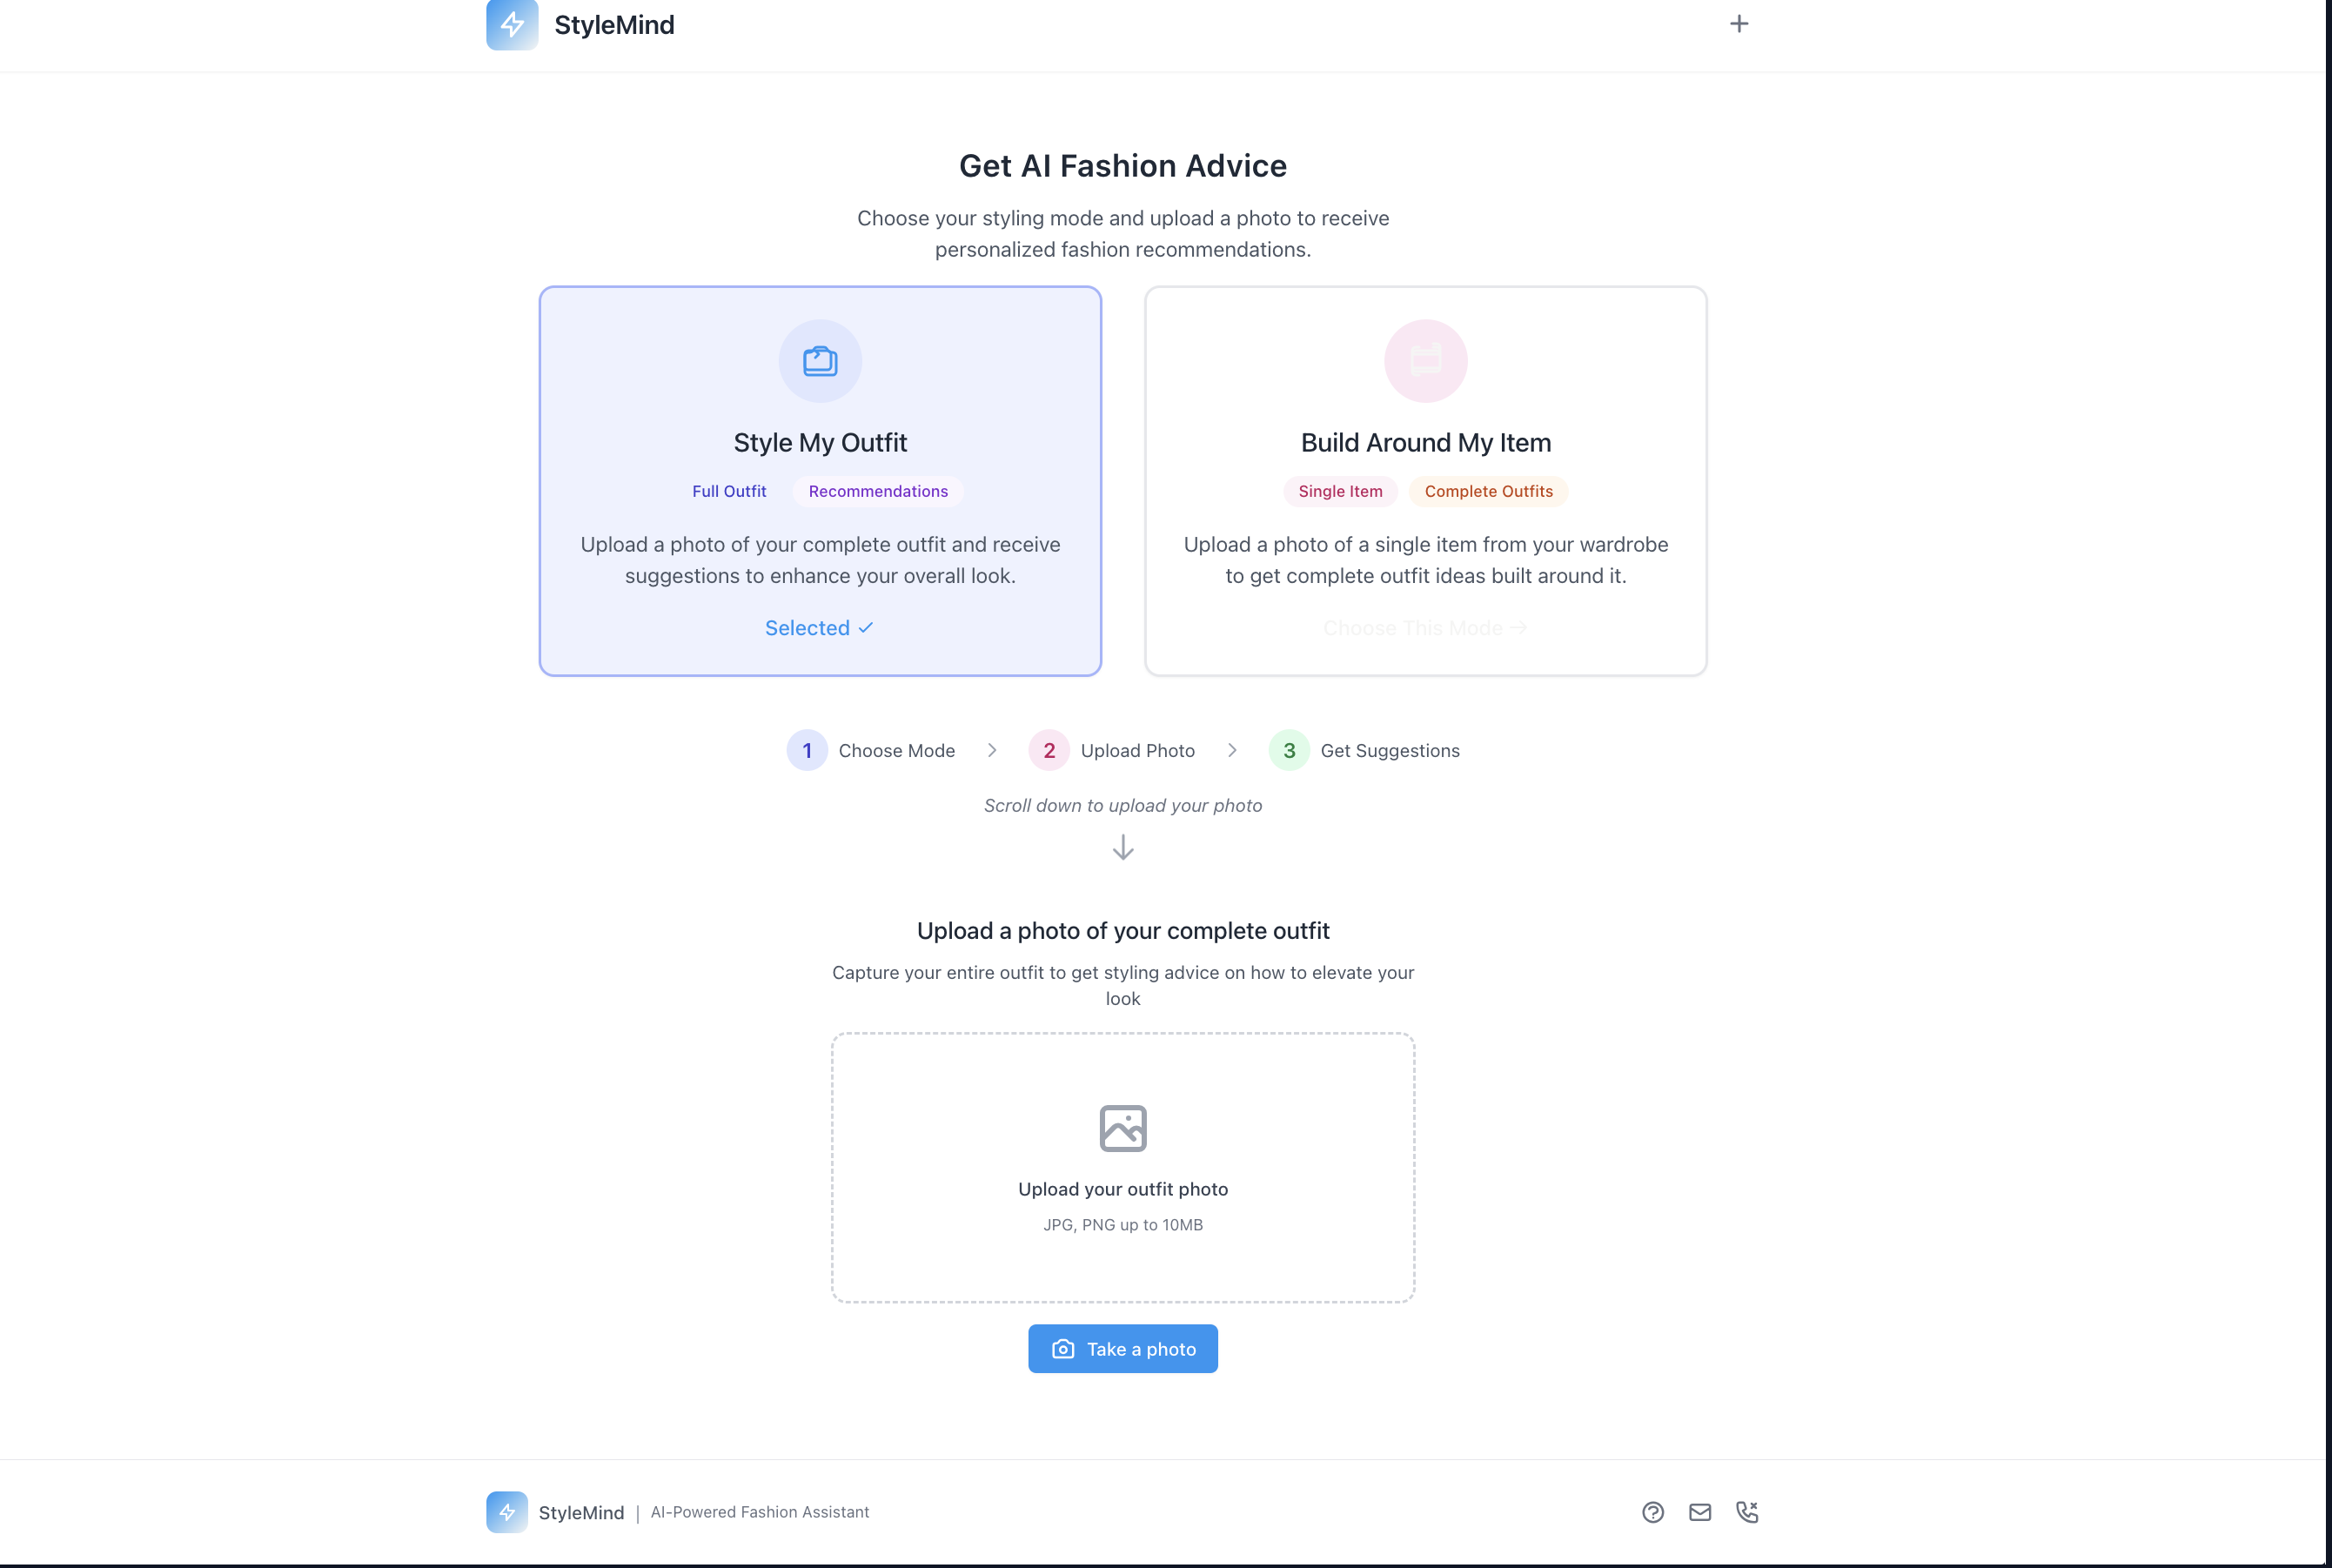
Task: Click the Selected checkmark label
Action: click(820, 628)
